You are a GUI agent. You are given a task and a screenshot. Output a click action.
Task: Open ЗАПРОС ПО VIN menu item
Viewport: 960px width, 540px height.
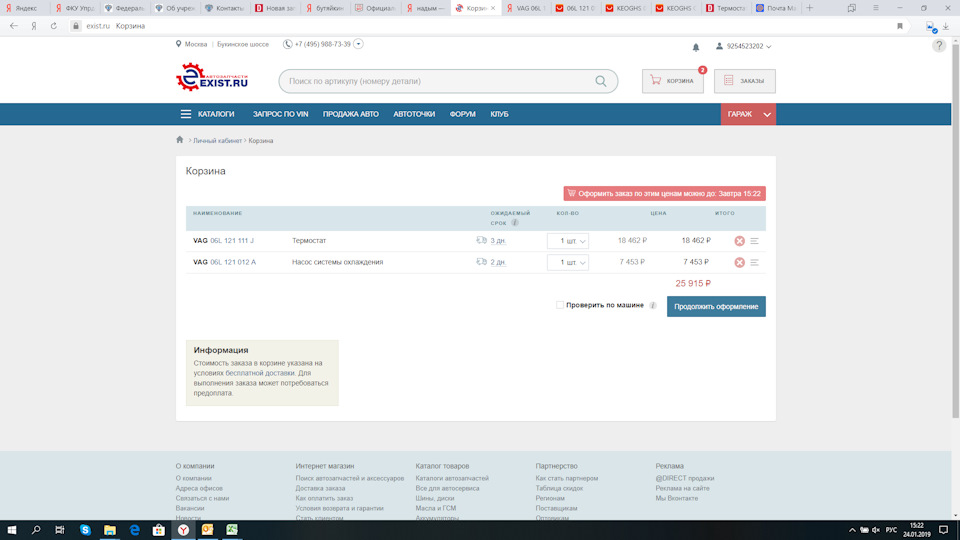pos(280,114)
